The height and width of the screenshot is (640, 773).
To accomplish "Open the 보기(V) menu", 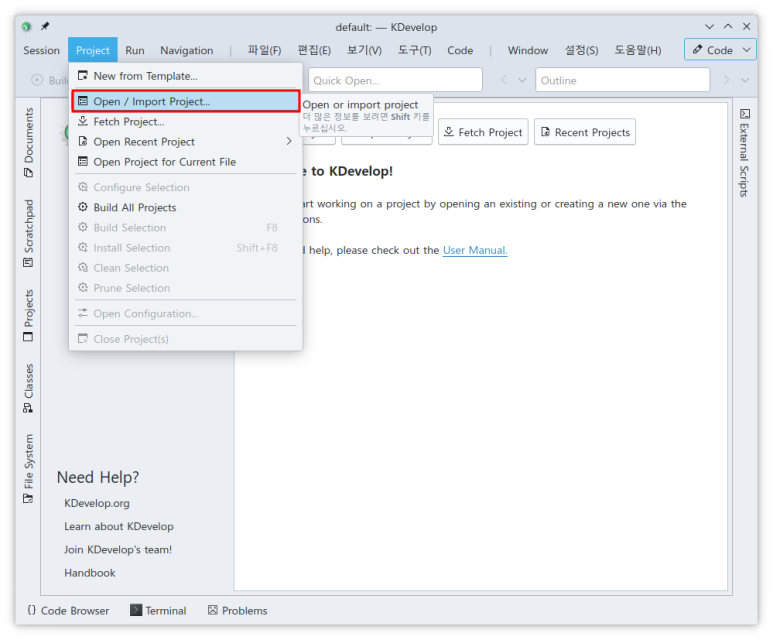I will click(x=364, y=50).
